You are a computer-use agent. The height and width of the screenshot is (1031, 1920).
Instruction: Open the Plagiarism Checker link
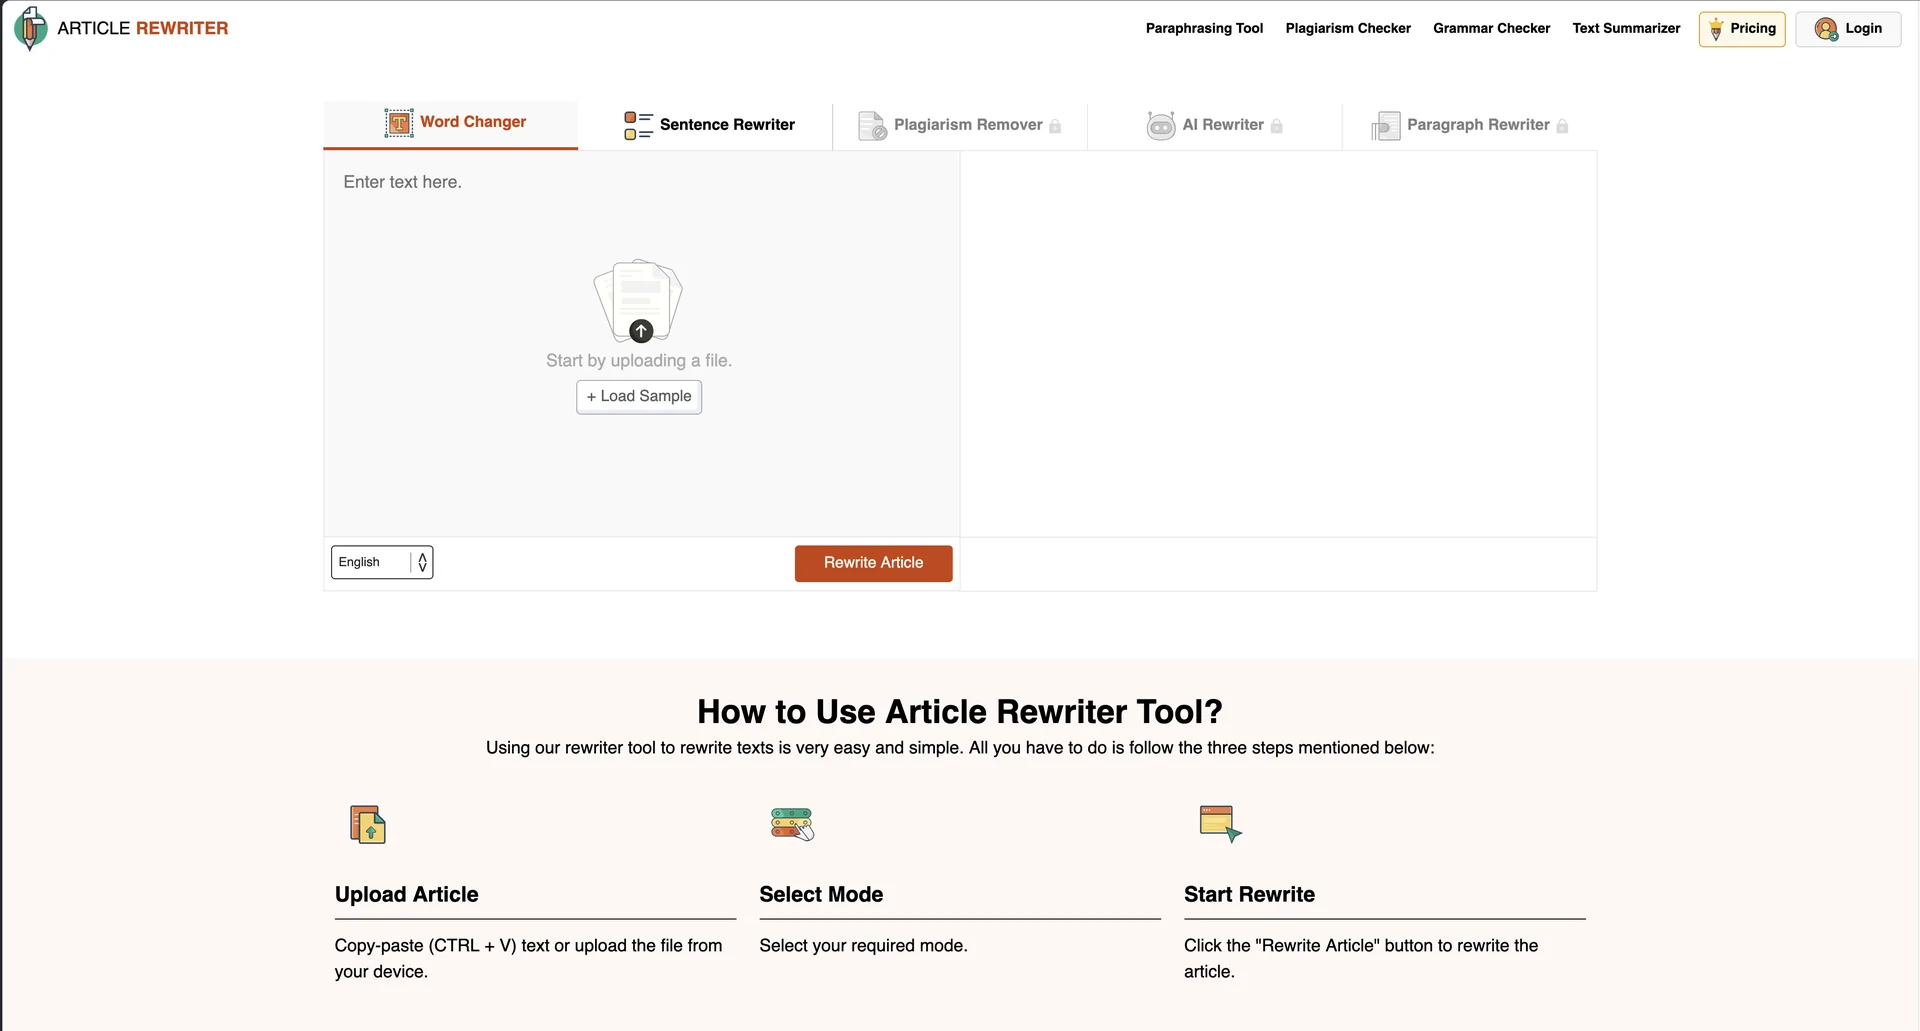(x=1348, y=28)
